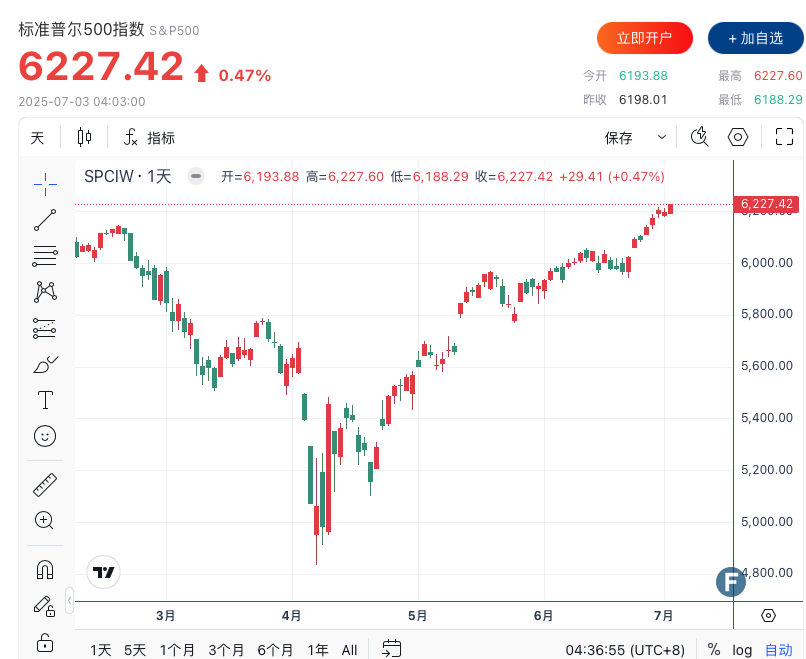This screenshot has width=806, height=659.
Task: Toggle percent scale on price axis
Action: coord(713,649)
